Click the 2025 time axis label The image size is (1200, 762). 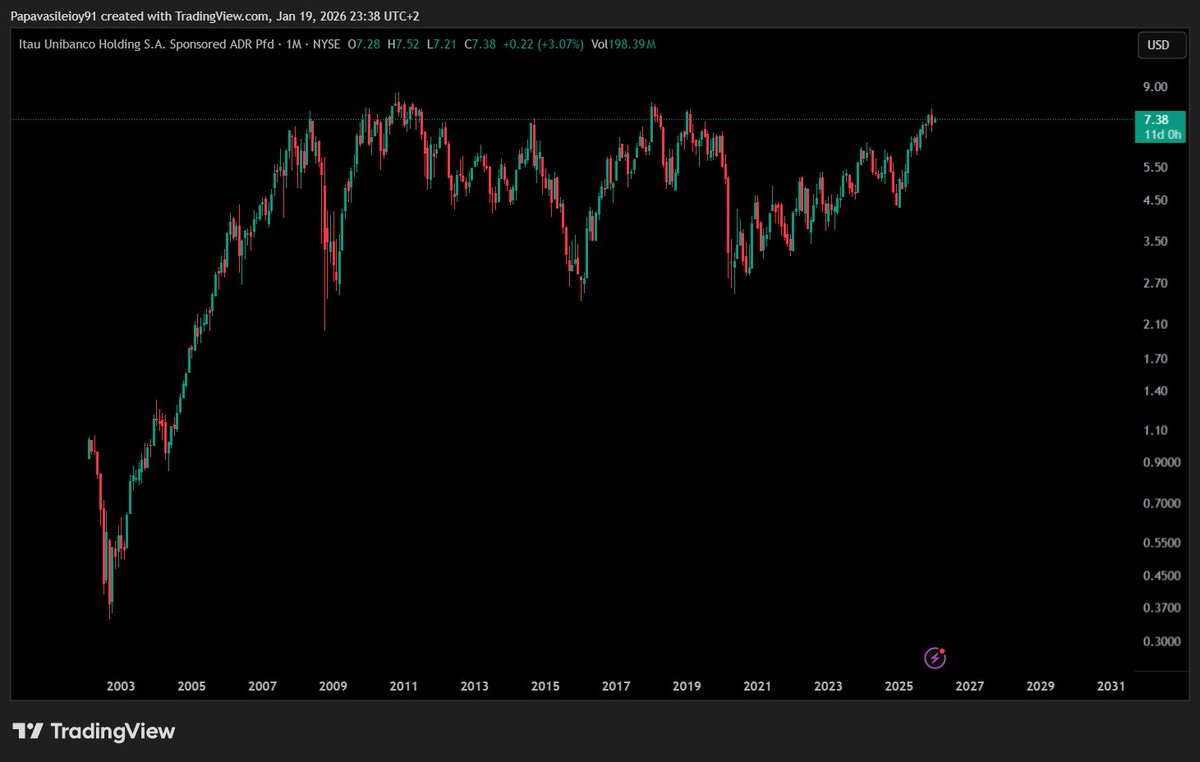tap(899, 687)
